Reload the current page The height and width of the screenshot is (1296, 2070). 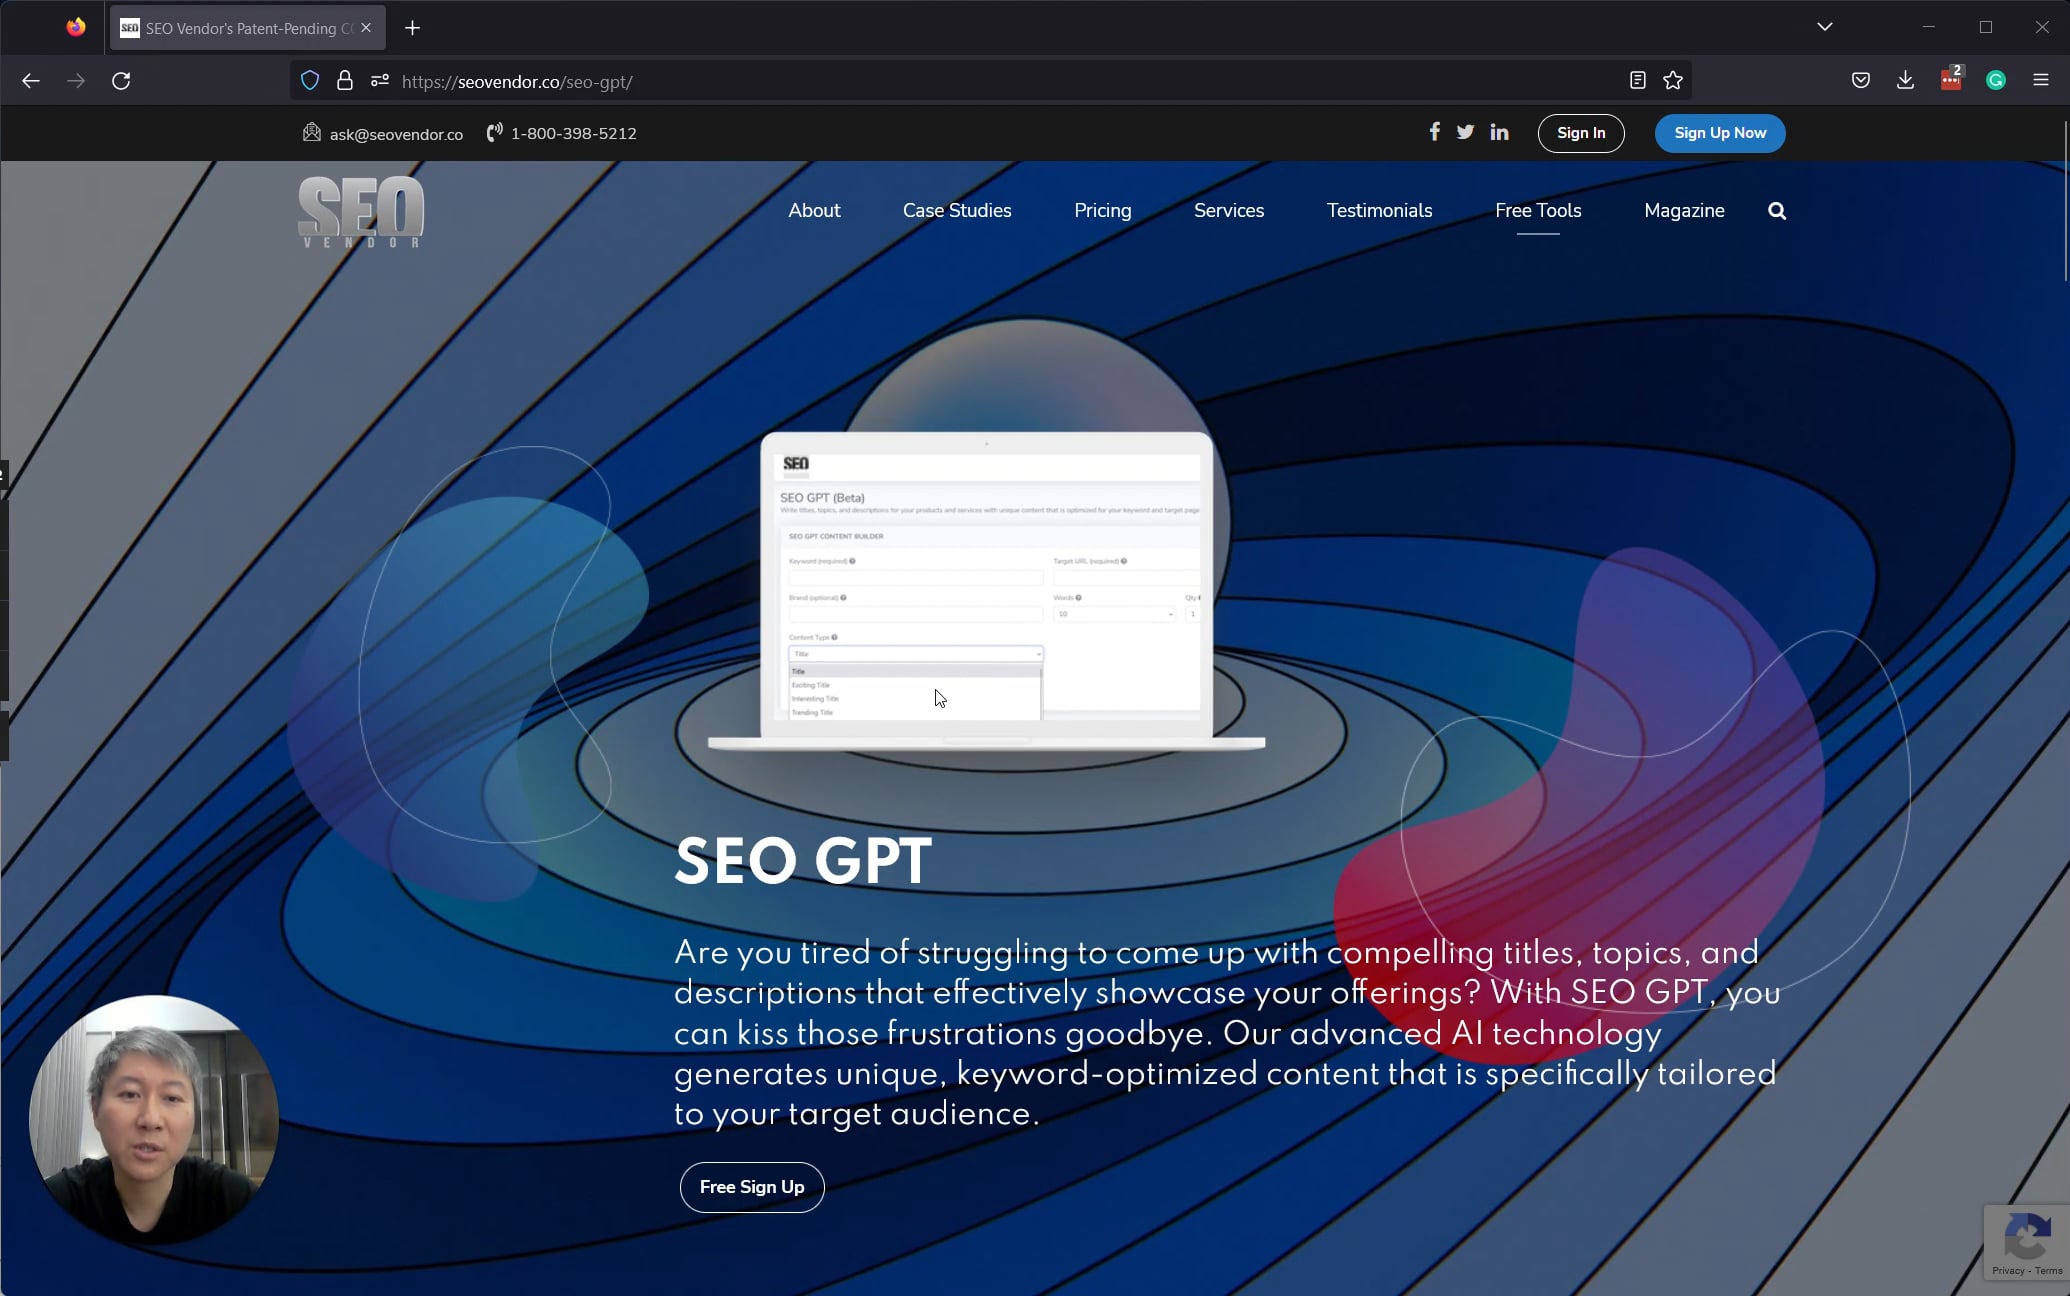point(121,81)
